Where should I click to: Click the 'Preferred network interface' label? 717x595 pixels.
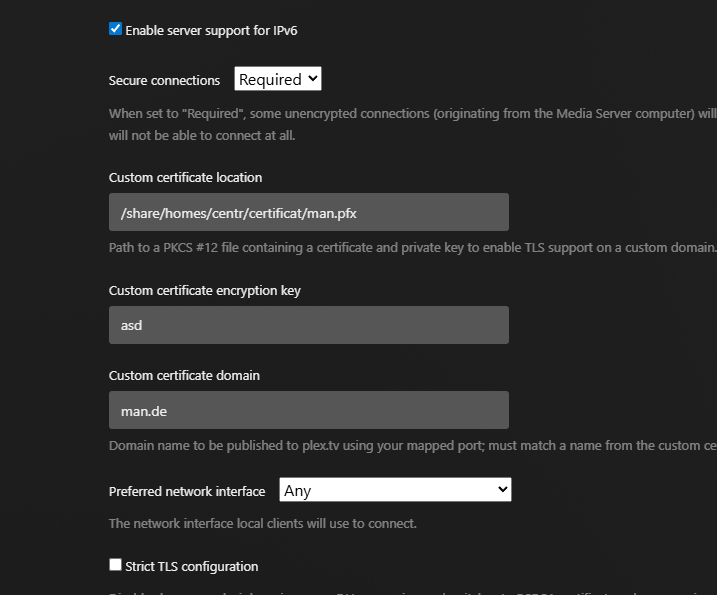187,491
